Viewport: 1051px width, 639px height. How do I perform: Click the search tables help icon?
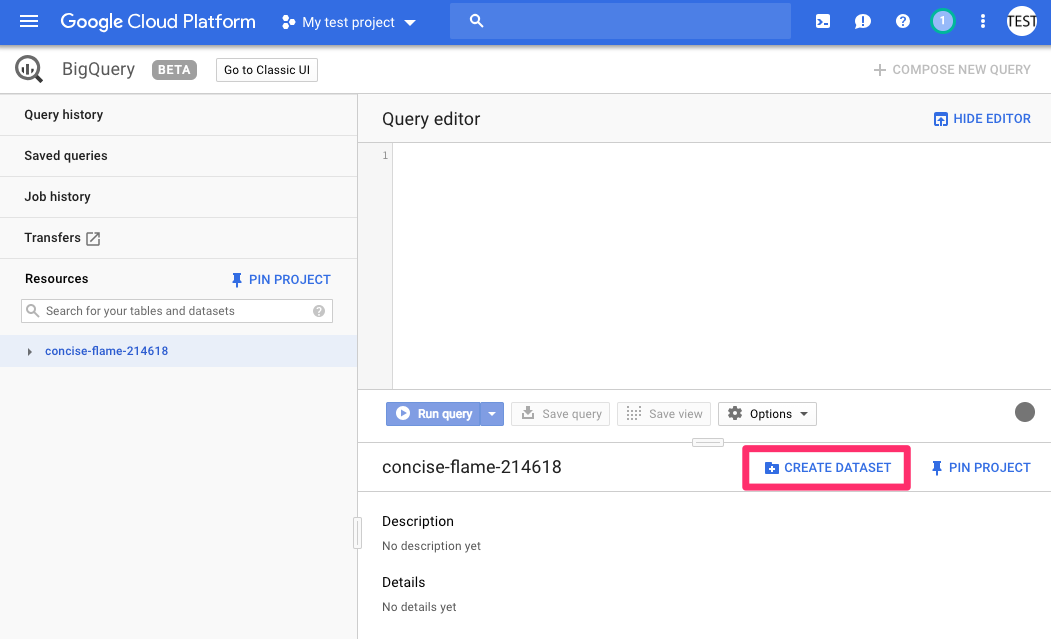319,311
